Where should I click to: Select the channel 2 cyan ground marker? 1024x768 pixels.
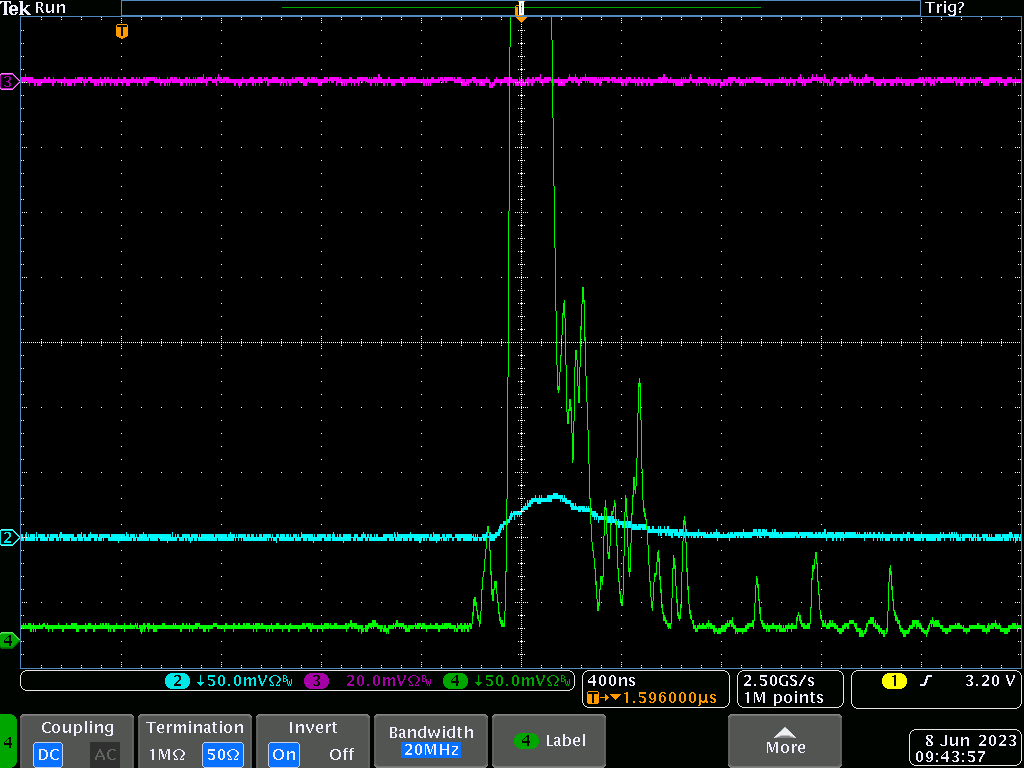(x=8, y=537)
